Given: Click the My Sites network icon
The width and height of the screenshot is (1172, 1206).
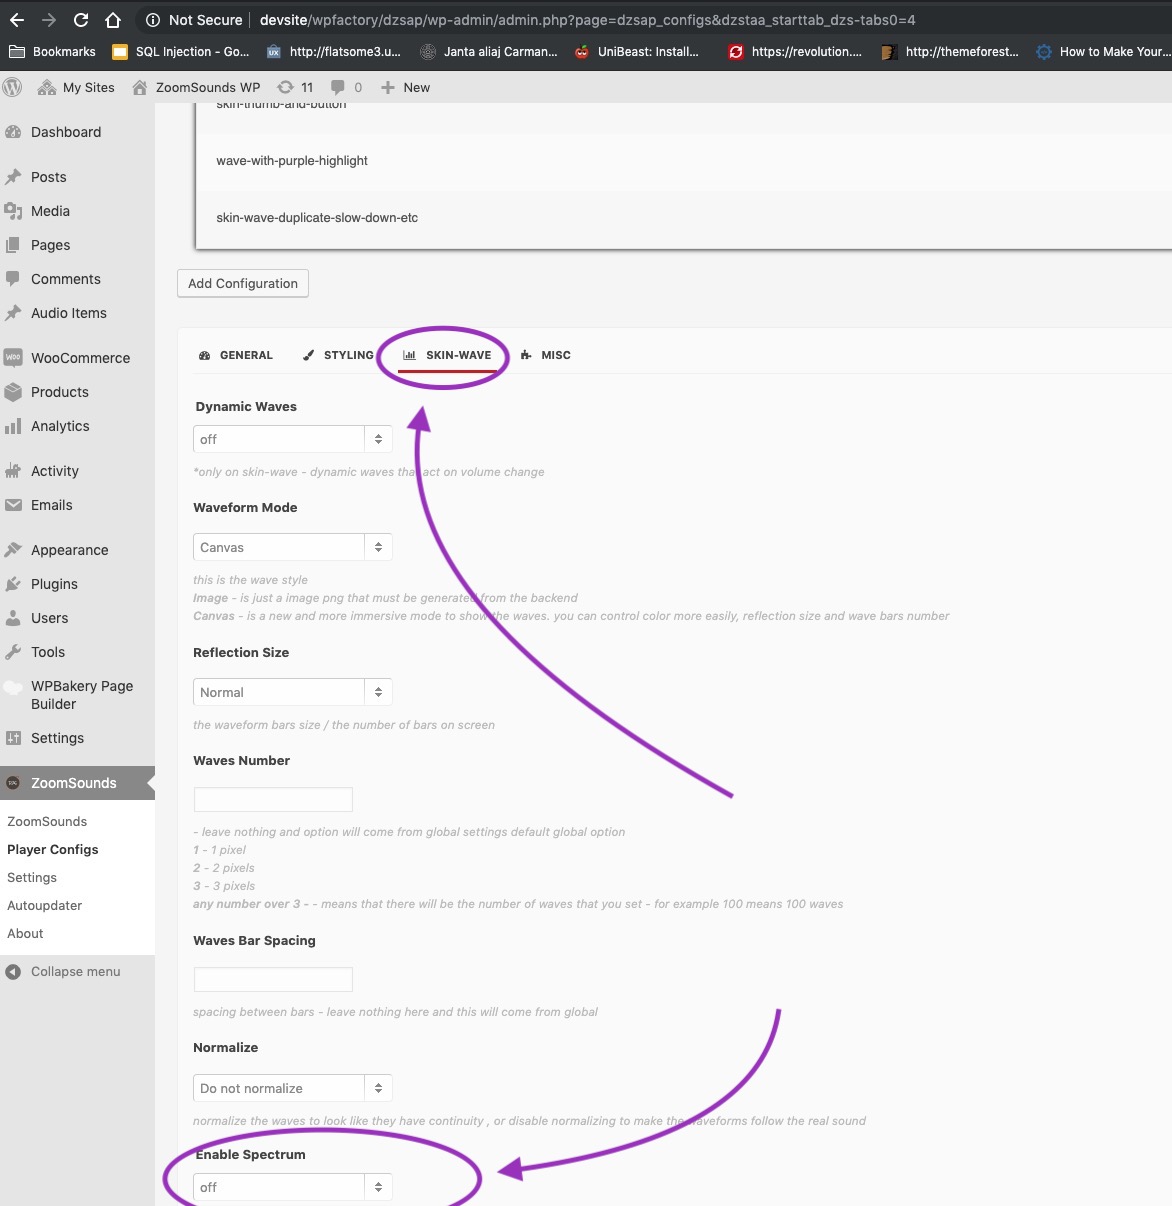Looking at the screenshot, I should pos(46,87).
